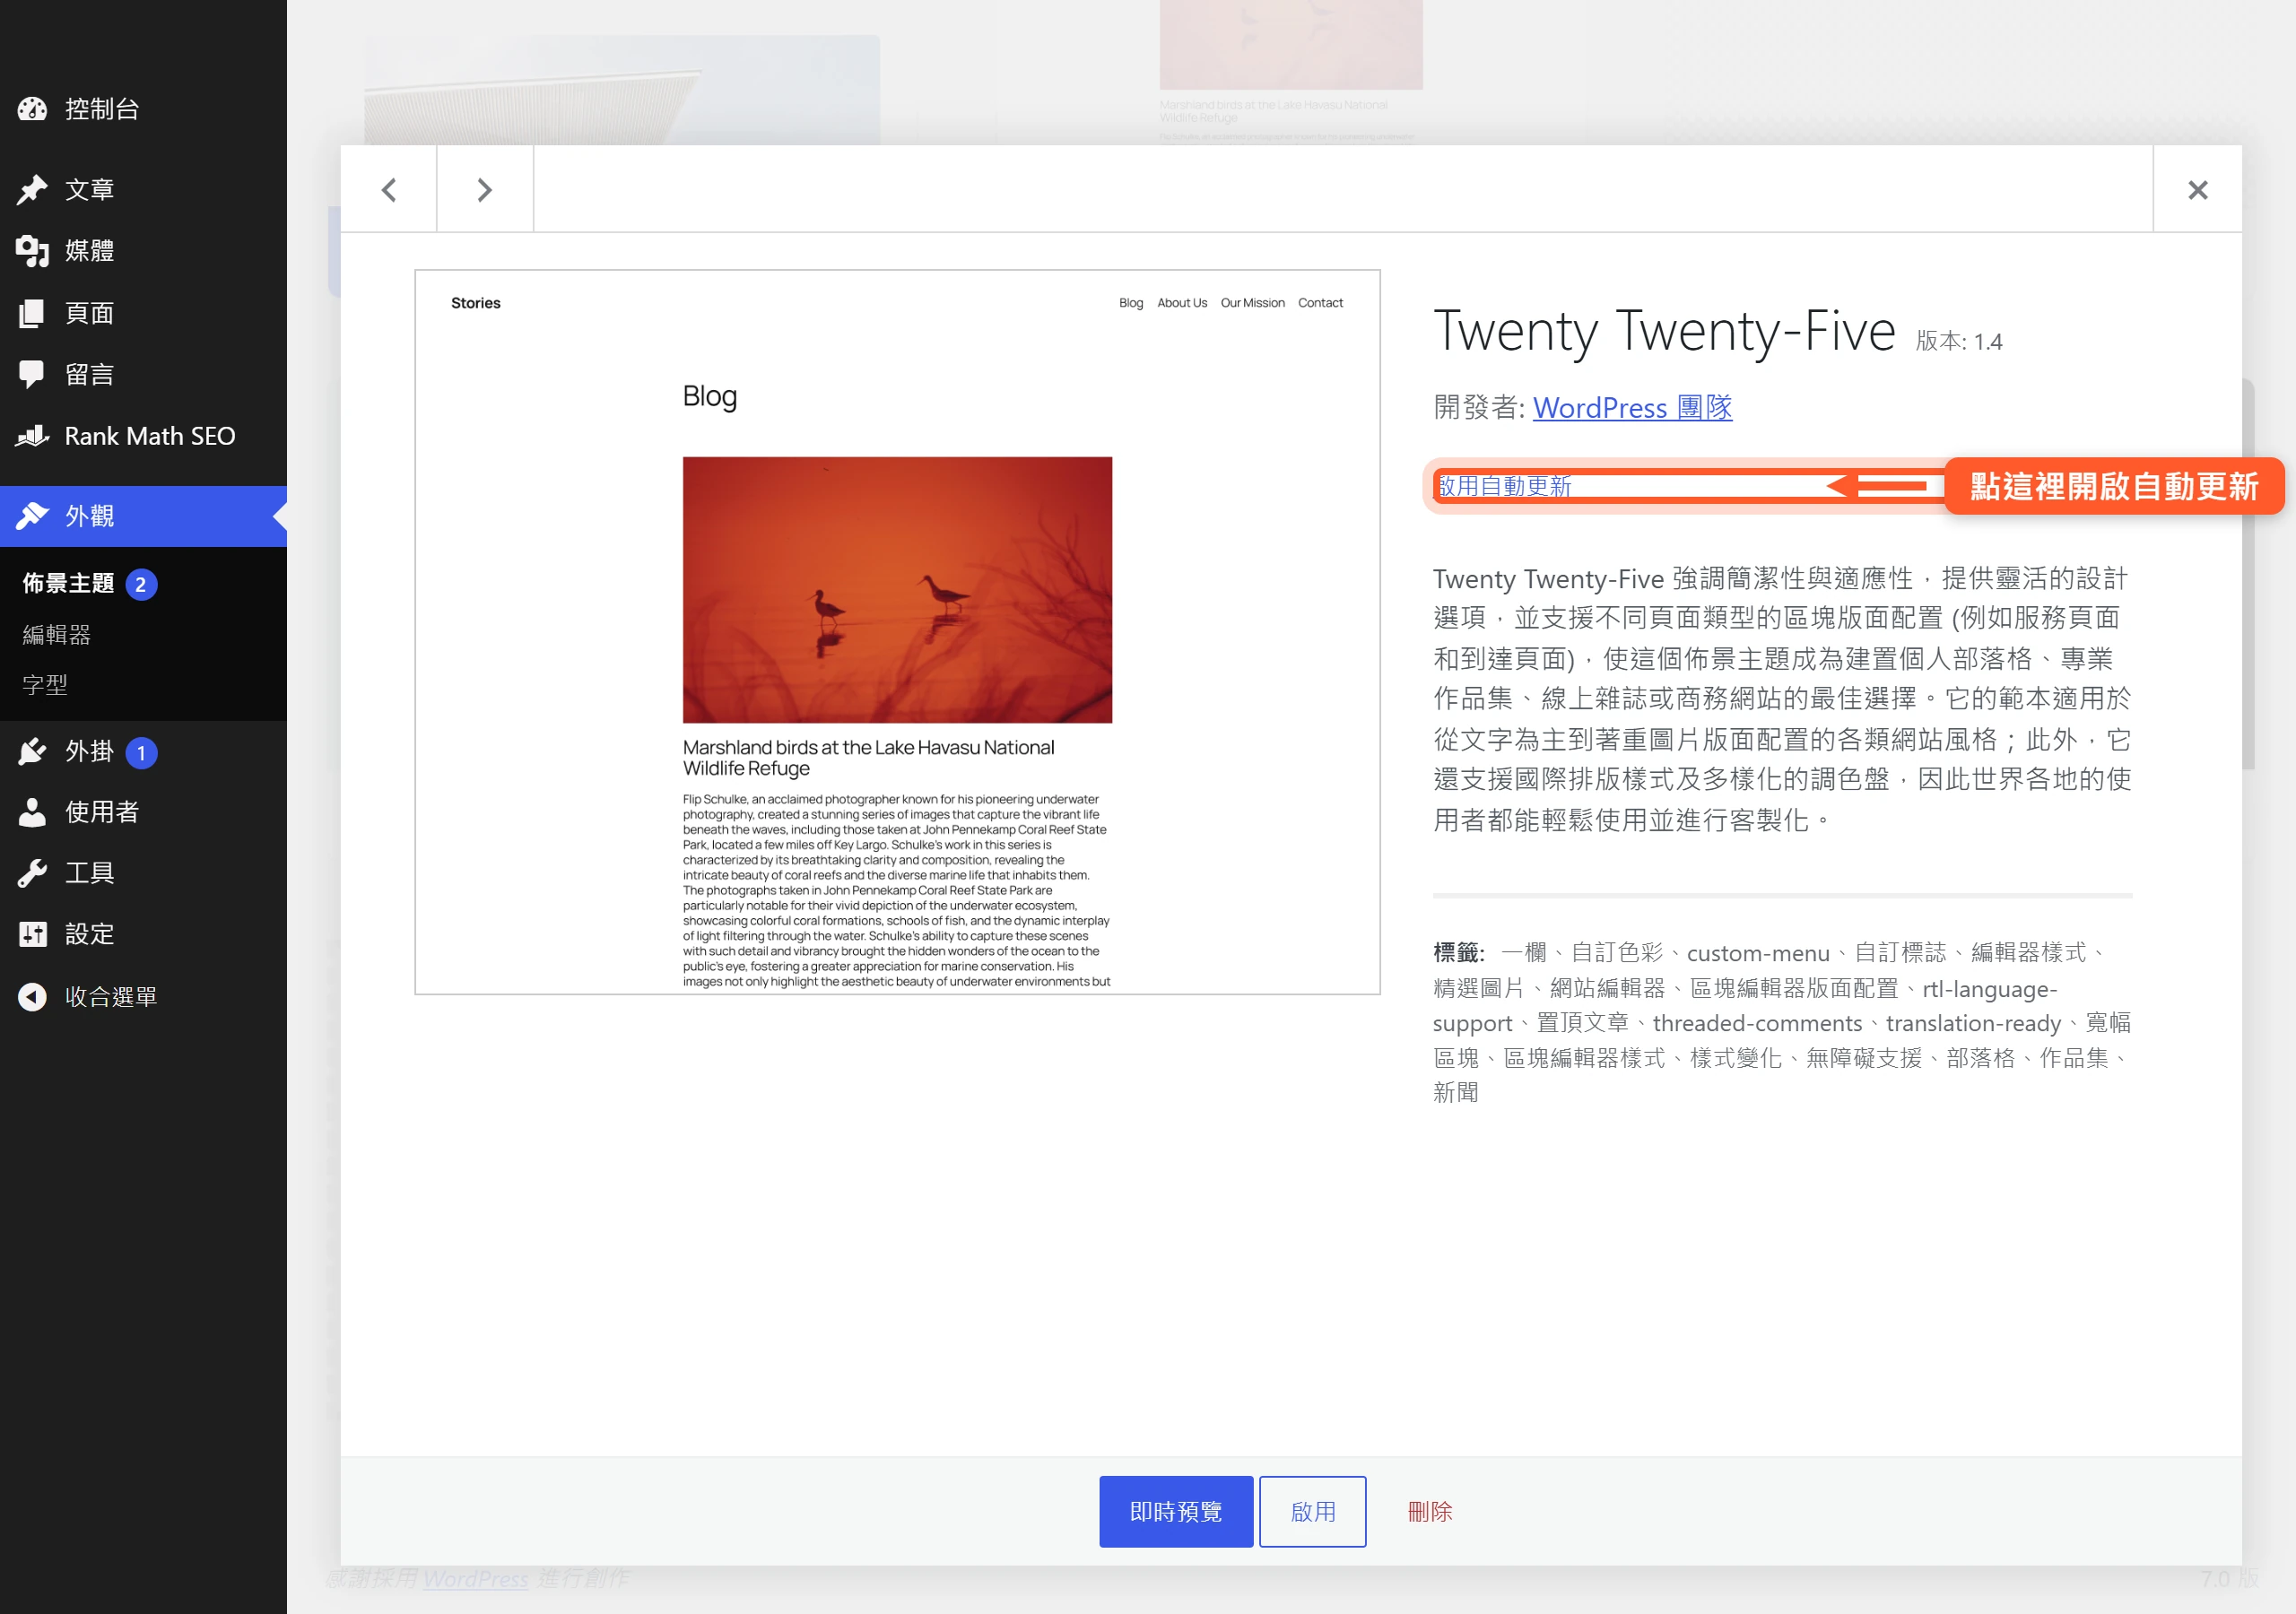Select 編輯器 submenu item
Viewport: 2296px width, 1614px height.
[x=57, y=635]
